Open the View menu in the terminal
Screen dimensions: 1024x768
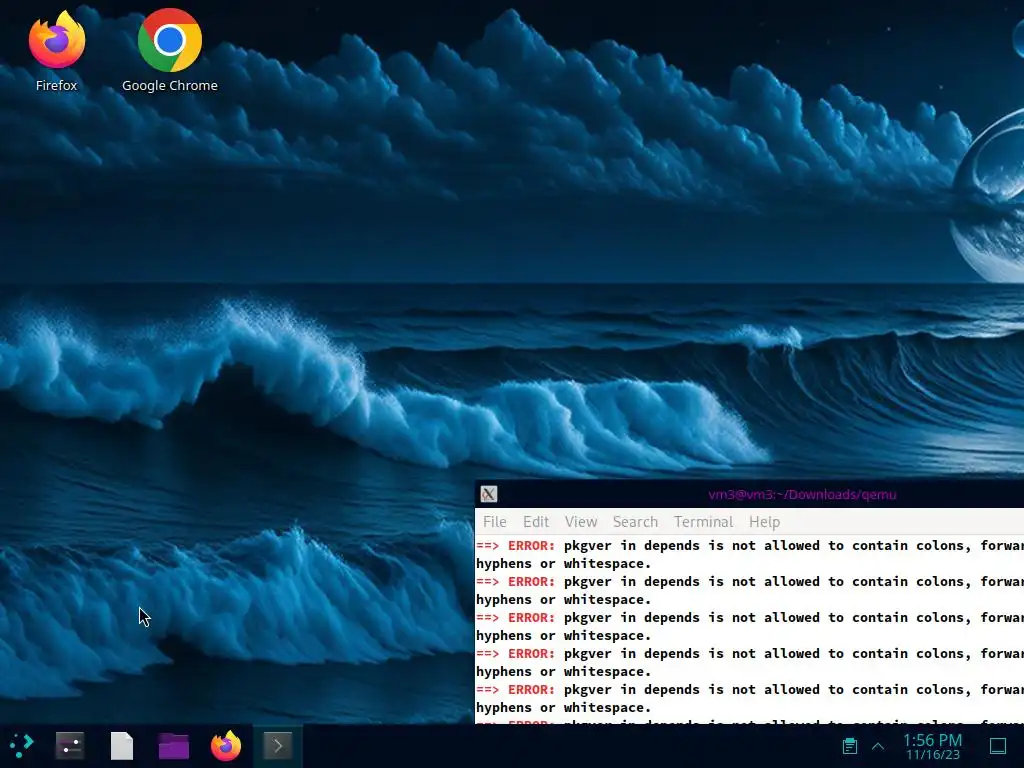tap(581, 522)
